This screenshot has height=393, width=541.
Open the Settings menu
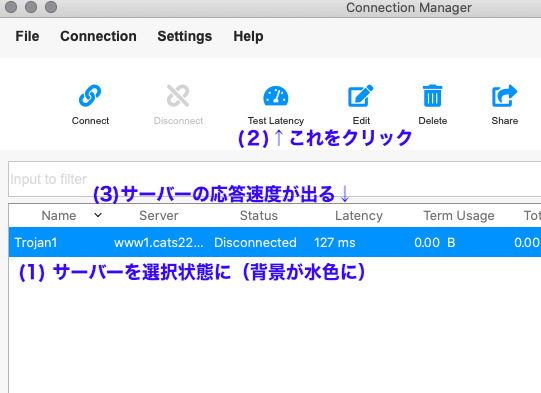[x=185, y=36]
